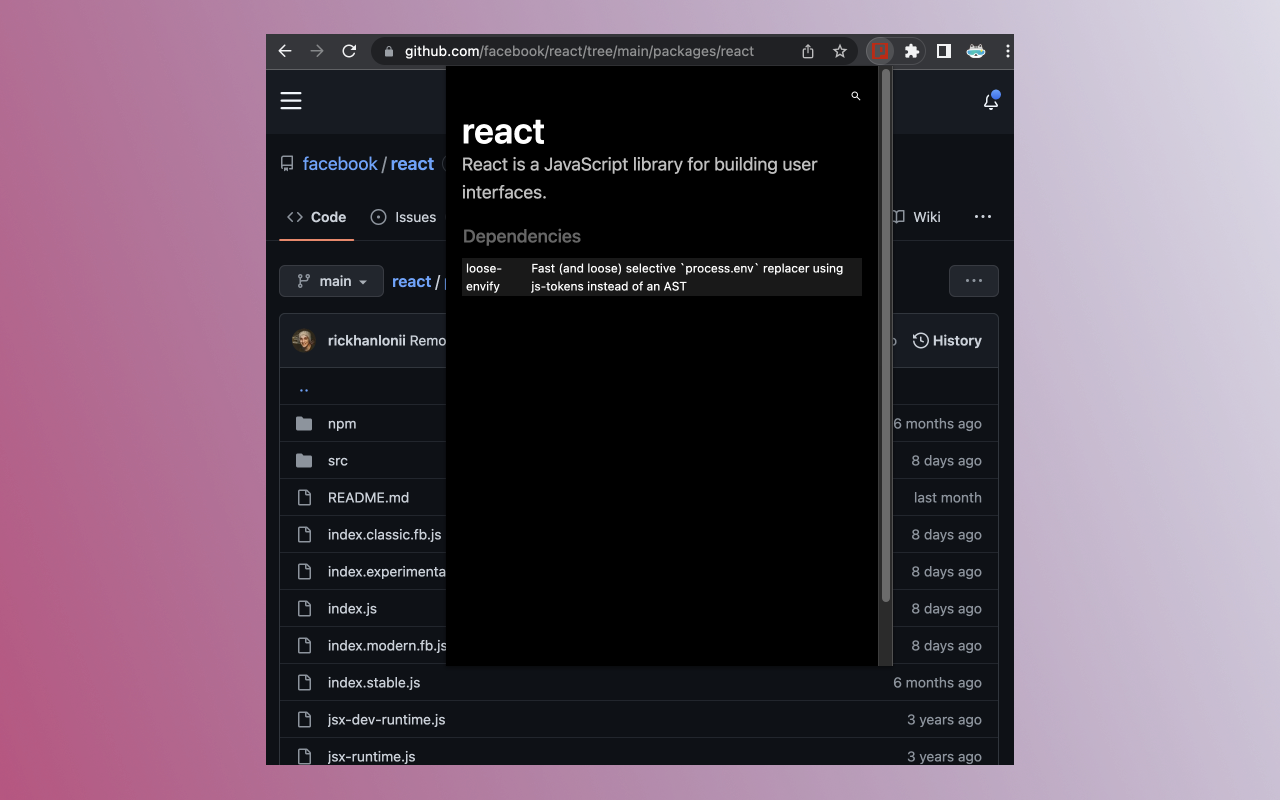1280x800 pixels.
Task: Open index.stable.js file
Action: point(374,683)
